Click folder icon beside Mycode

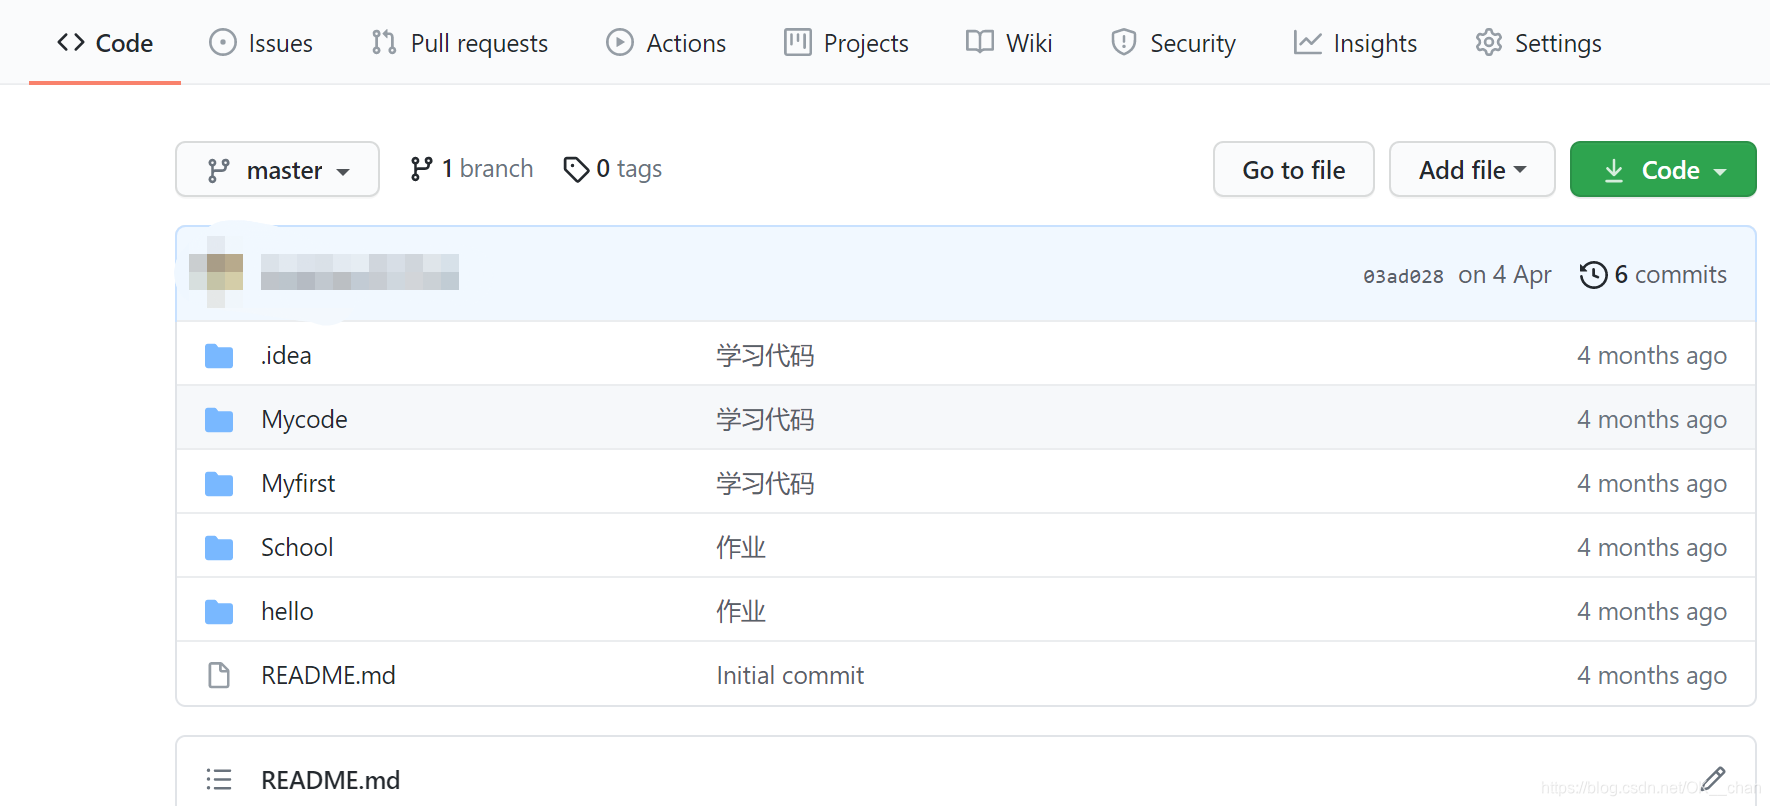(x=219, y=420)
